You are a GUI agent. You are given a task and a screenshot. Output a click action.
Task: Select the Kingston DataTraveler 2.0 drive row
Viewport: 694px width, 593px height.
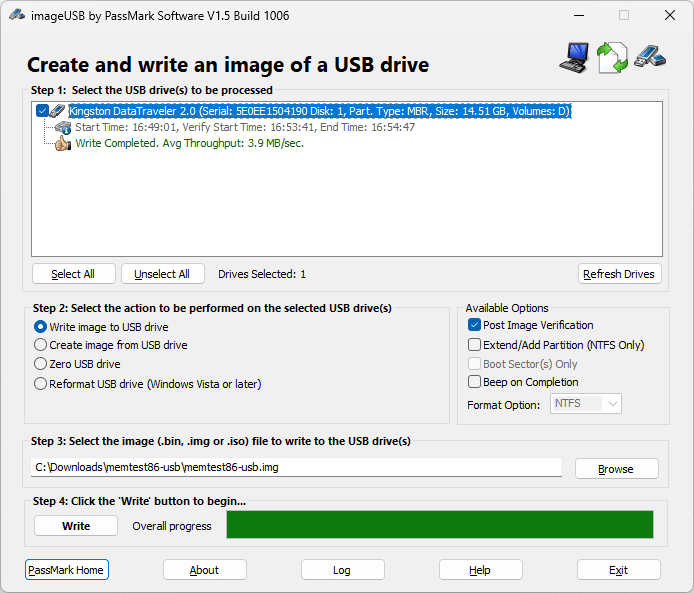coord(320,111)
